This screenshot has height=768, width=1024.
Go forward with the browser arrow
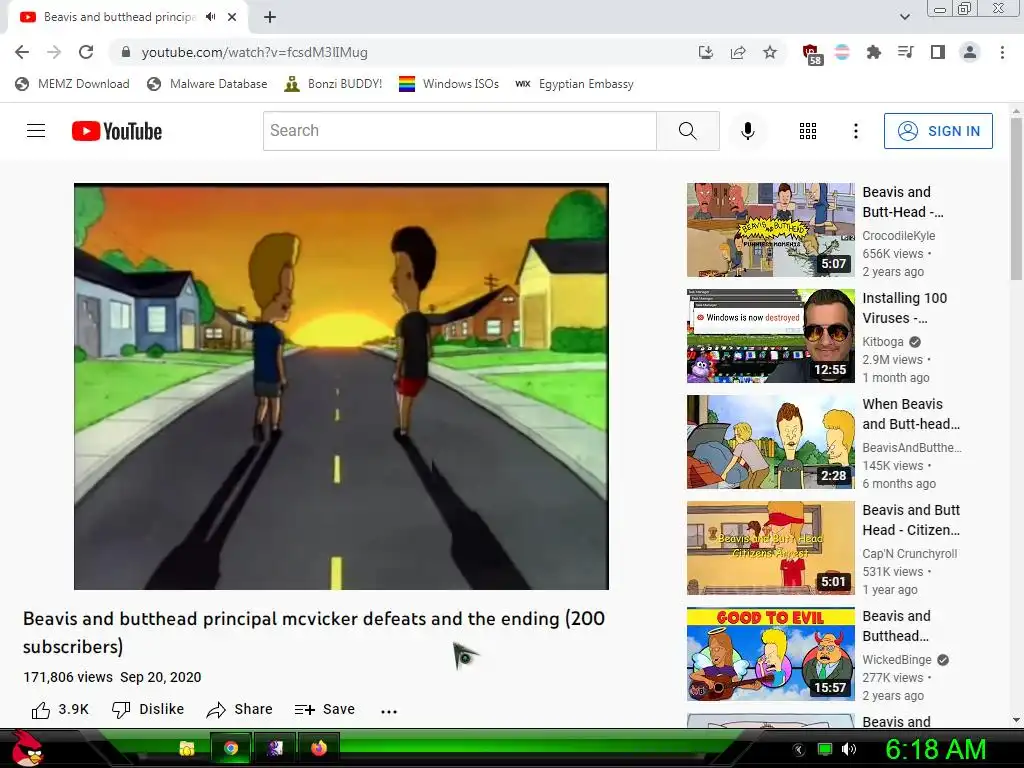click(x=54, y=52)
